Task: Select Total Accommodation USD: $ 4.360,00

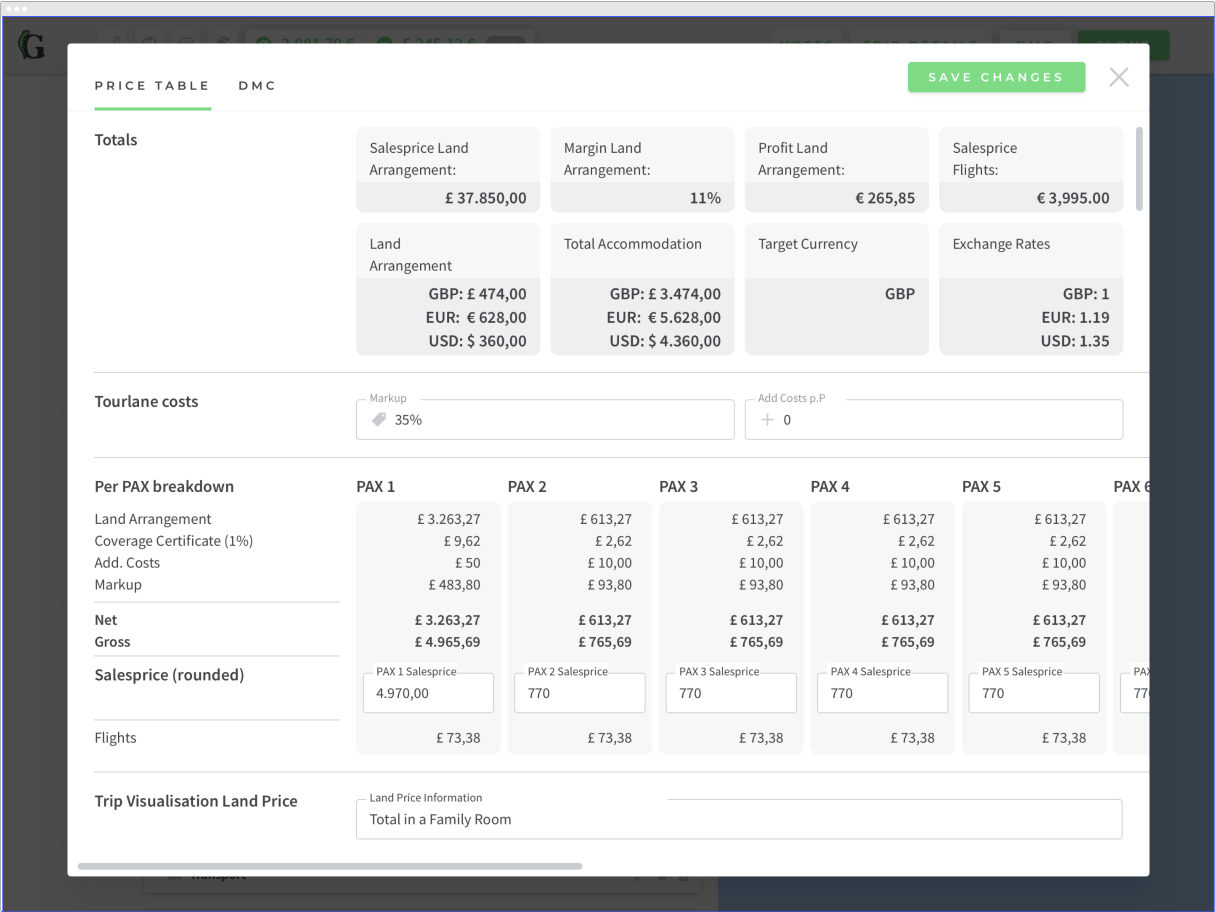Action: click(665, 341)
